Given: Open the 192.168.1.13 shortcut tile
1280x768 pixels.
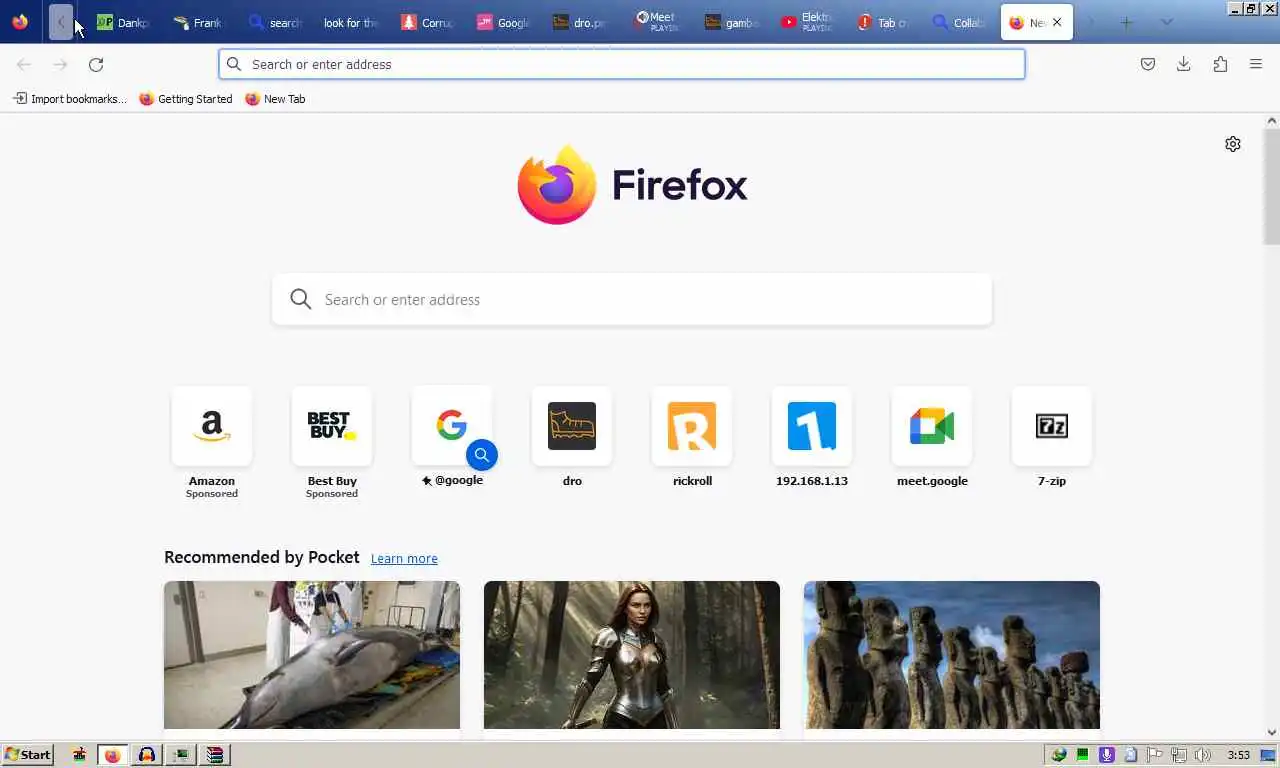Looking at the screenshot, I should [812, 438].
